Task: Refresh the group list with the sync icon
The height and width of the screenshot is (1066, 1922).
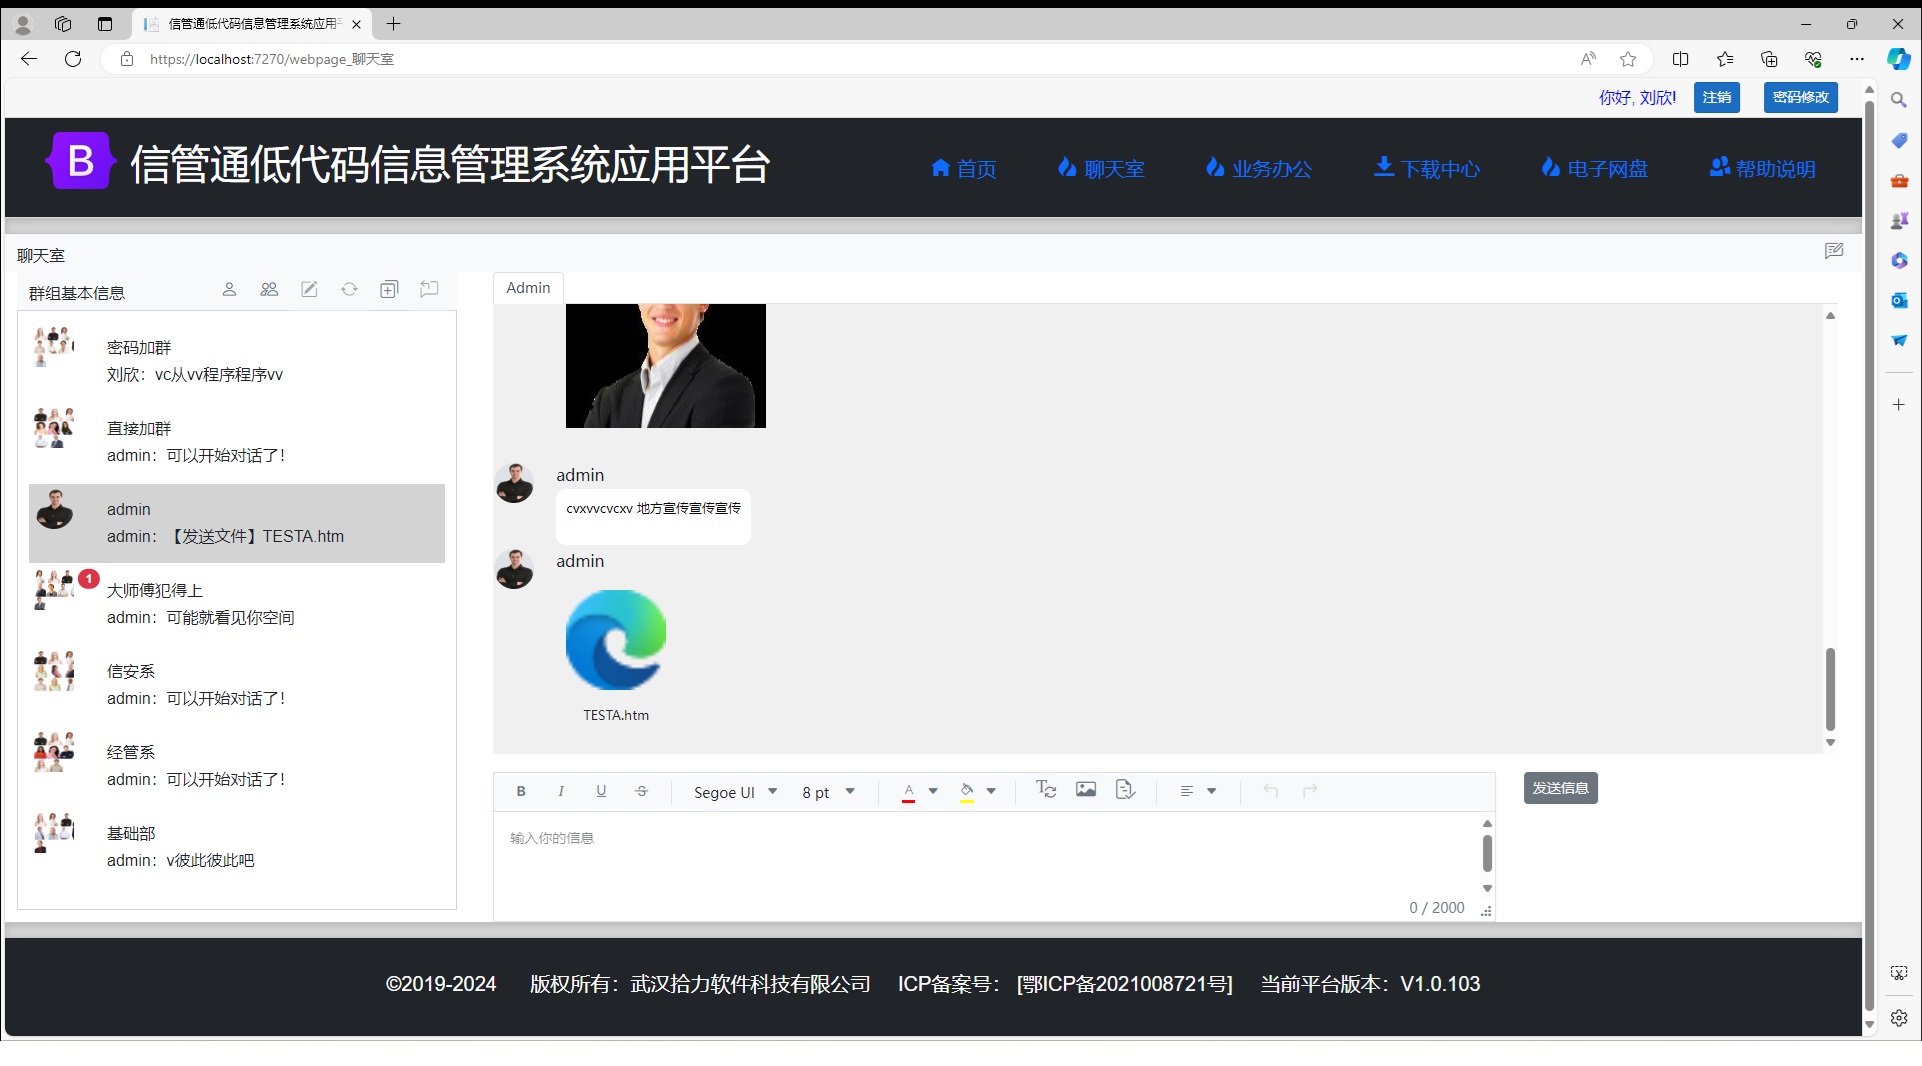Action: coord(349,289)
